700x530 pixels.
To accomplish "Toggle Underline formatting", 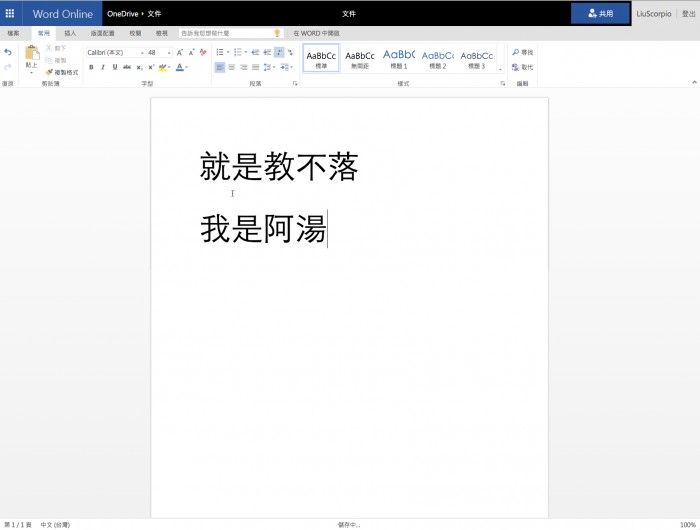I will click(x=115, y=67).
